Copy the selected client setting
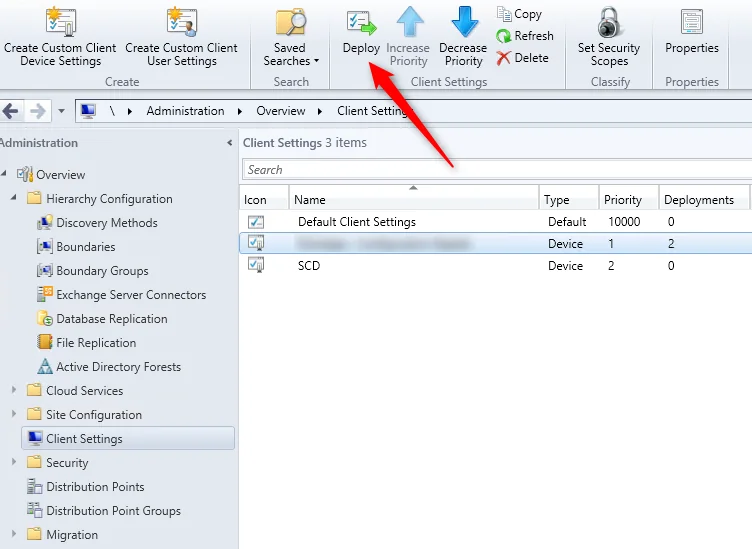 [x=519, y=14]
